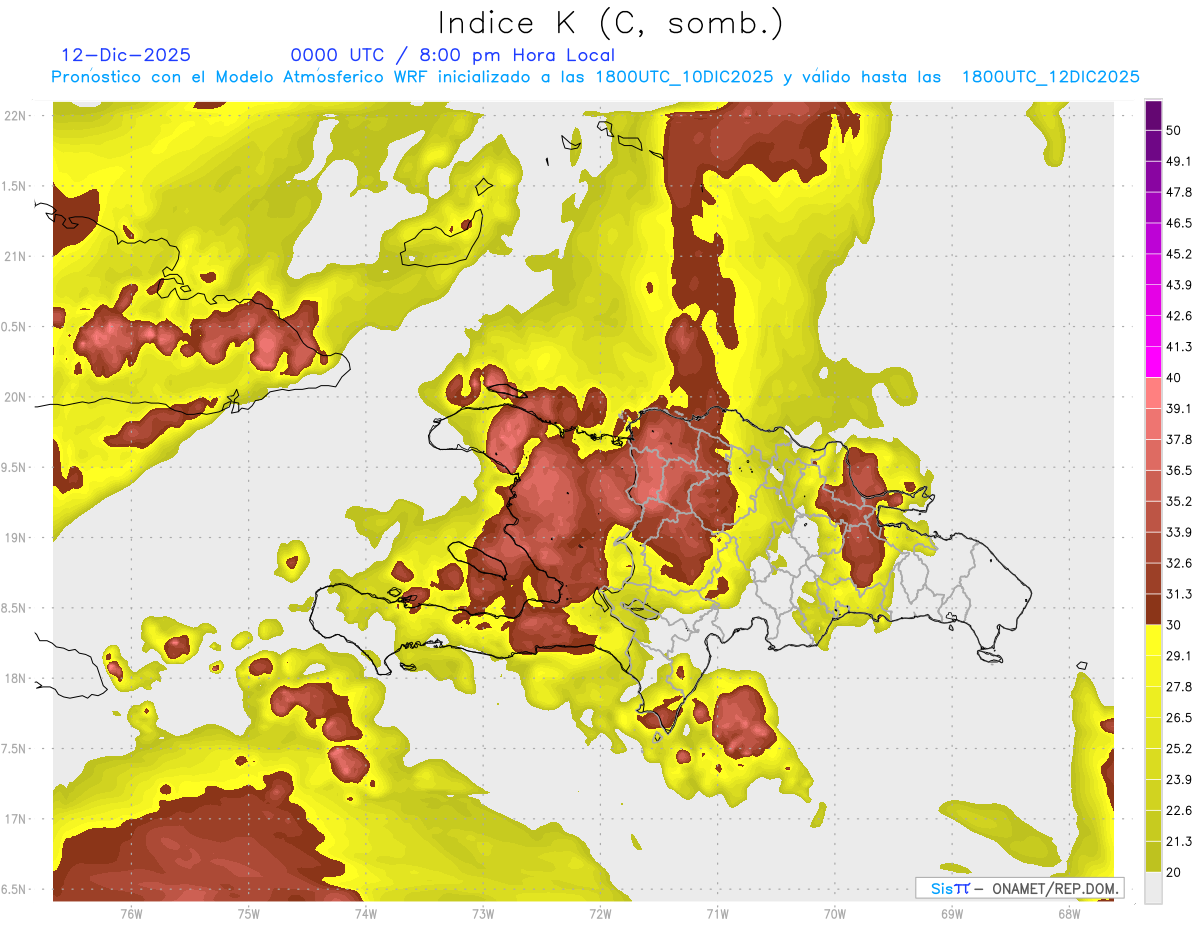1200x927 pixels.
Task: Click the colorbar value "21.3"
Action: tap(1179, 841)
